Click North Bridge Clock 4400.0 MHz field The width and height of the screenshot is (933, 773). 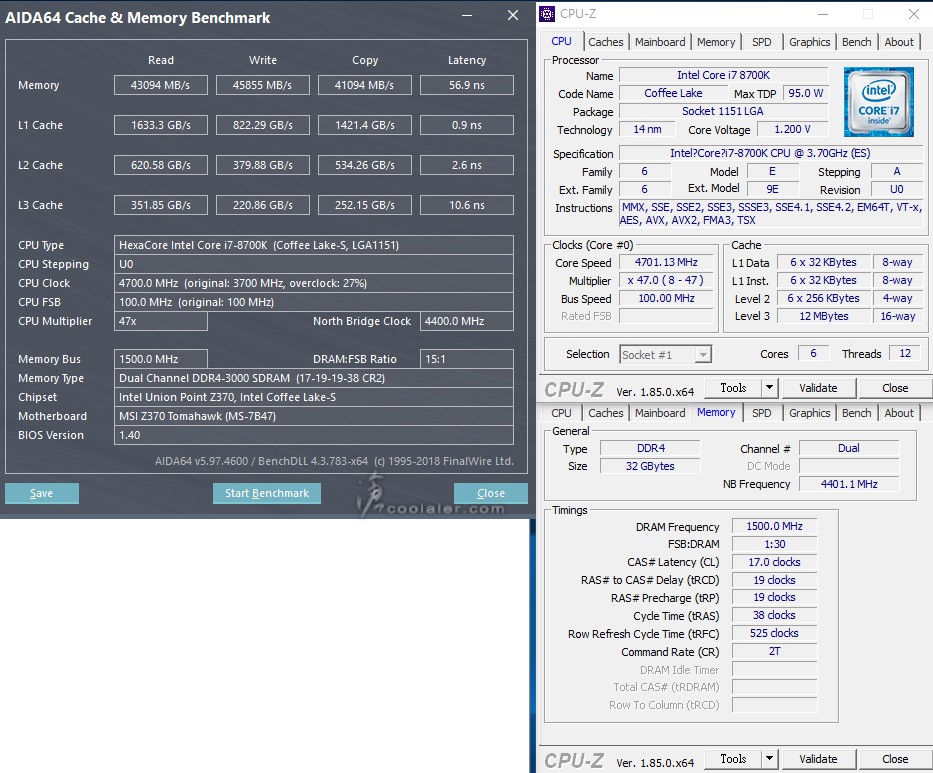coord(466,321)
